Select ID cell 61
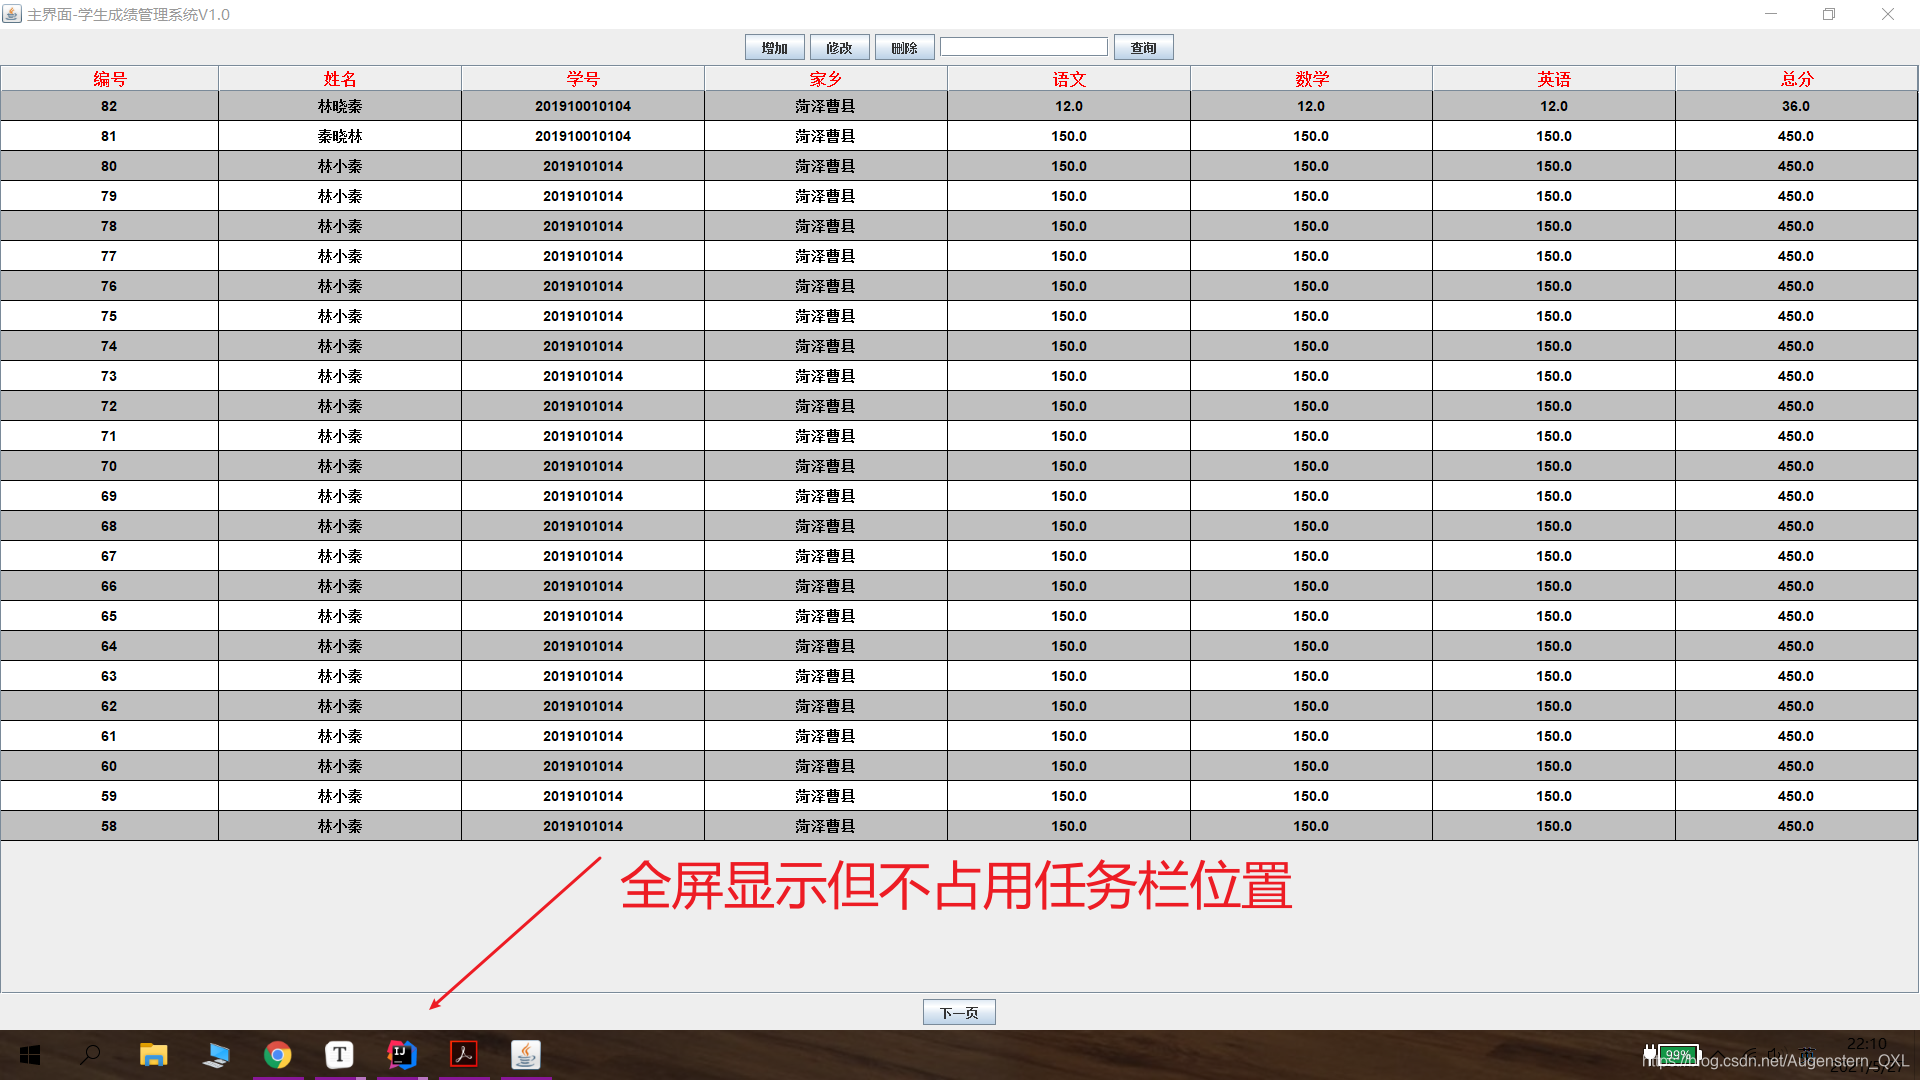Image resolution: width=1920 pixels, height=1080 pixels. (109, 736)
